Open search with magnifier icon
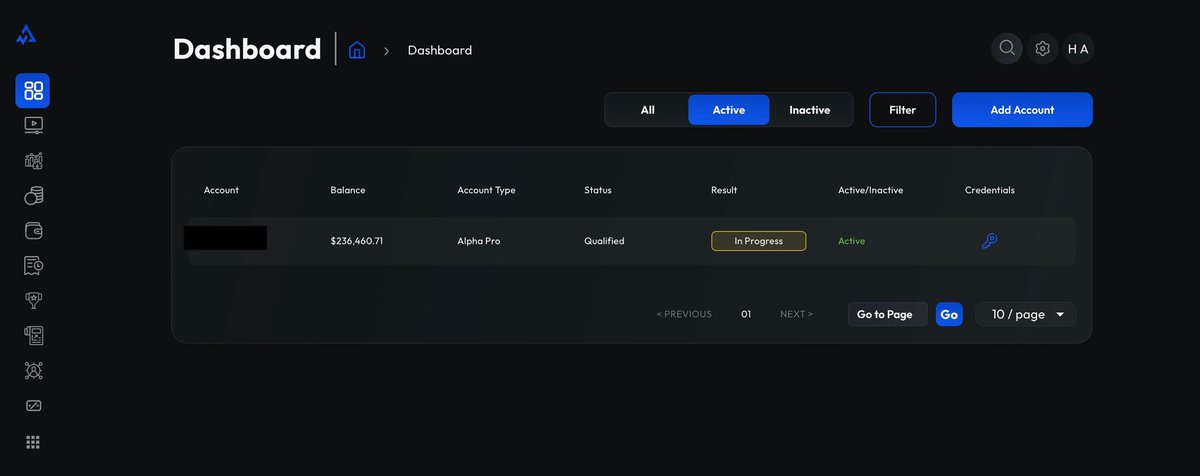Viewport: 1200px width, 476px height. tap(1007, 48)
